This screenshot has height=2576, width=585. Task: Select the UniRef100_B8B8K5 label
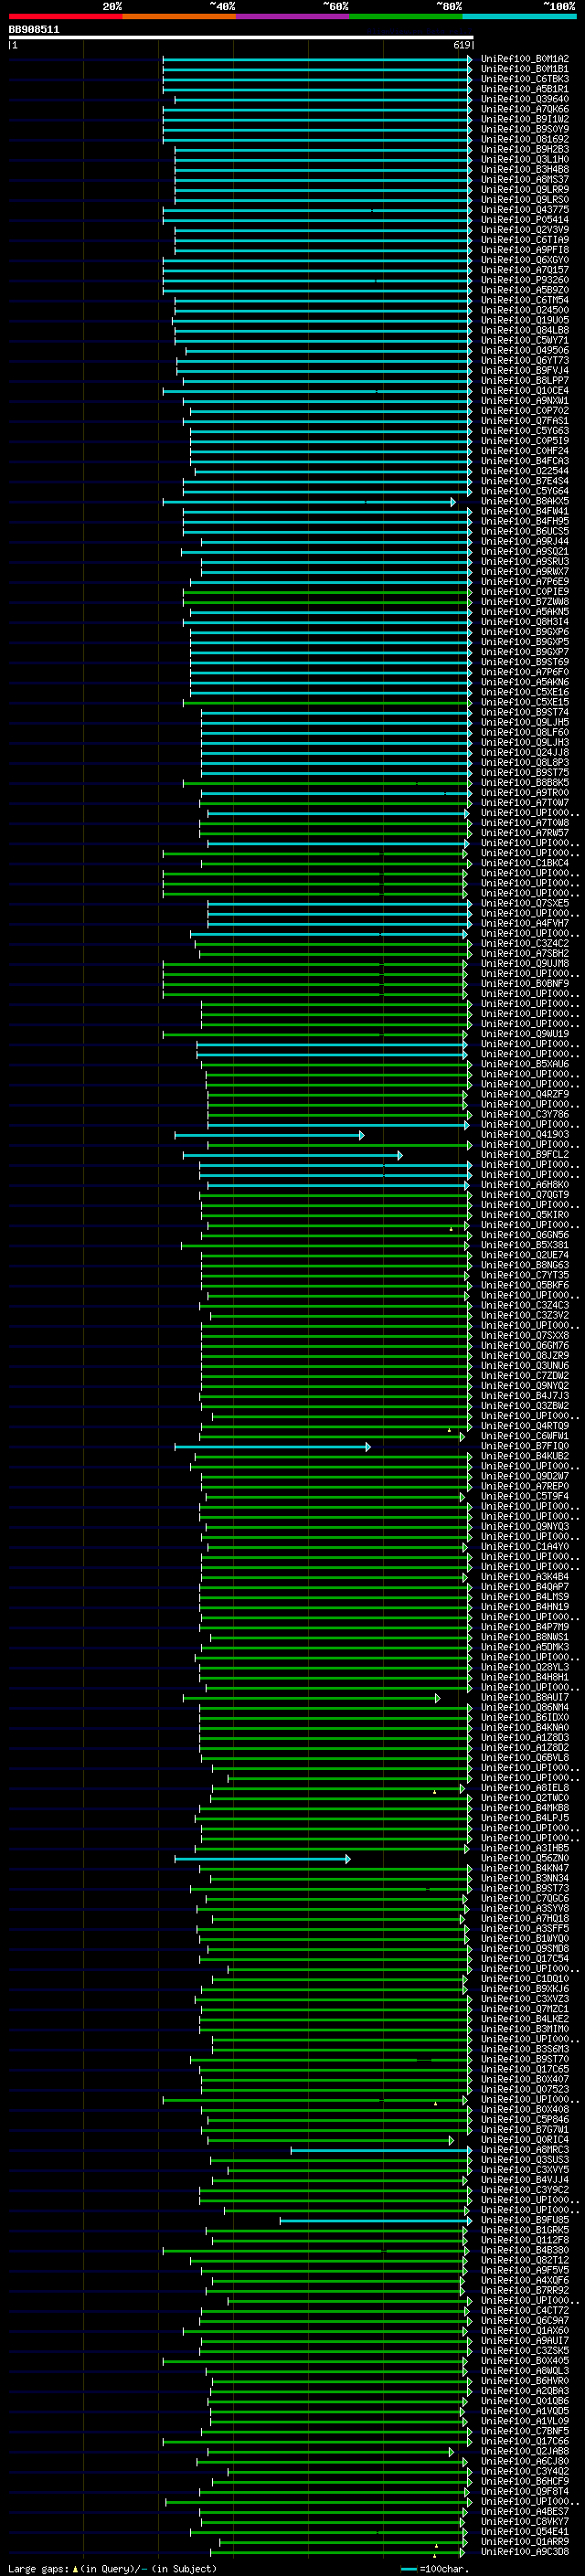525,783
